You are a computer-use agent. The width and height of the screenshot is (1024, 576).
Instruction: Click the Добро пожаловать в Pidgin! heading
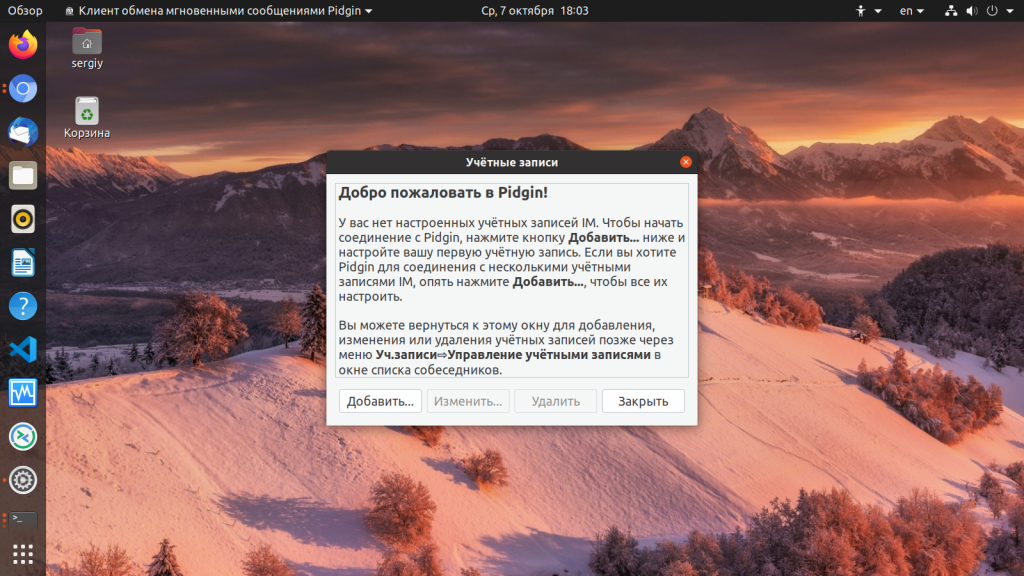pos(443,193)
